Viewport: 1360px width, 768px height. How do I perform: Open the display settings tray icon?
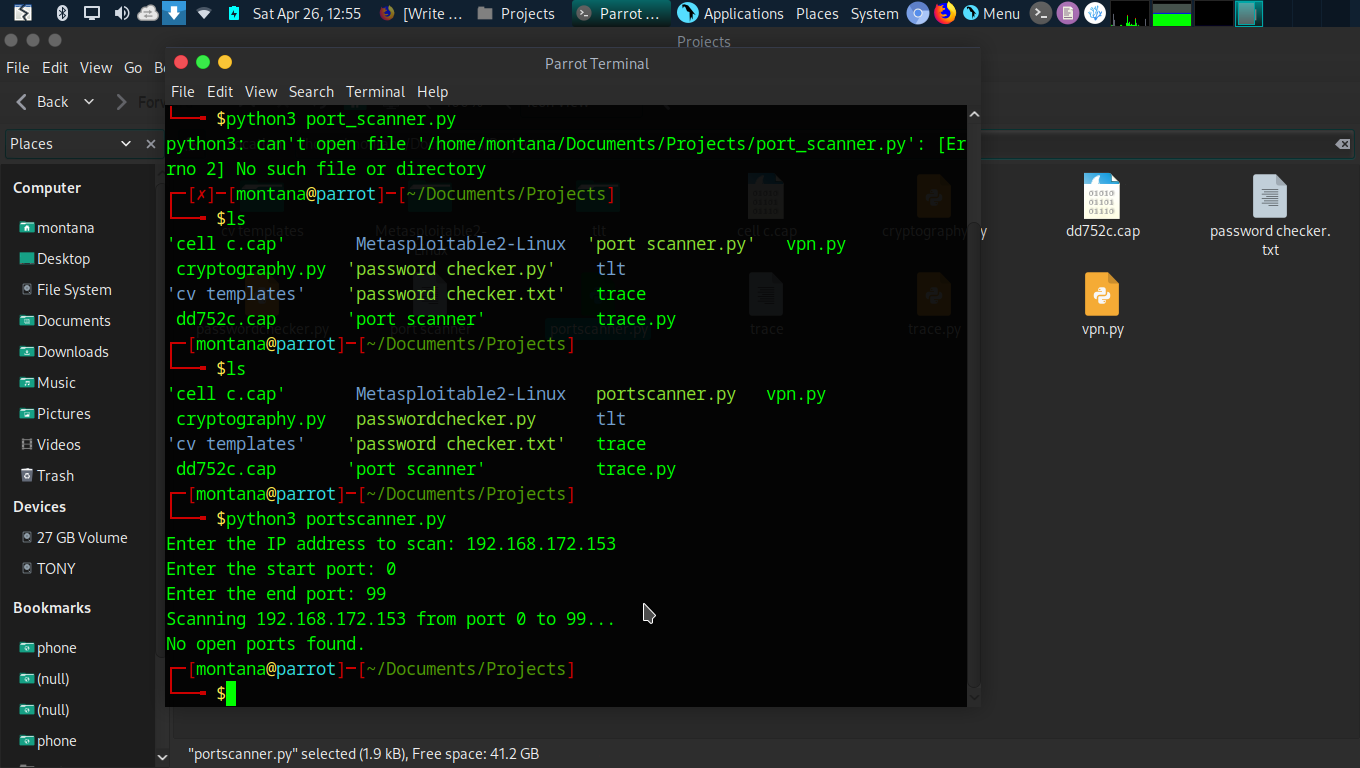[x=92, y=13]
